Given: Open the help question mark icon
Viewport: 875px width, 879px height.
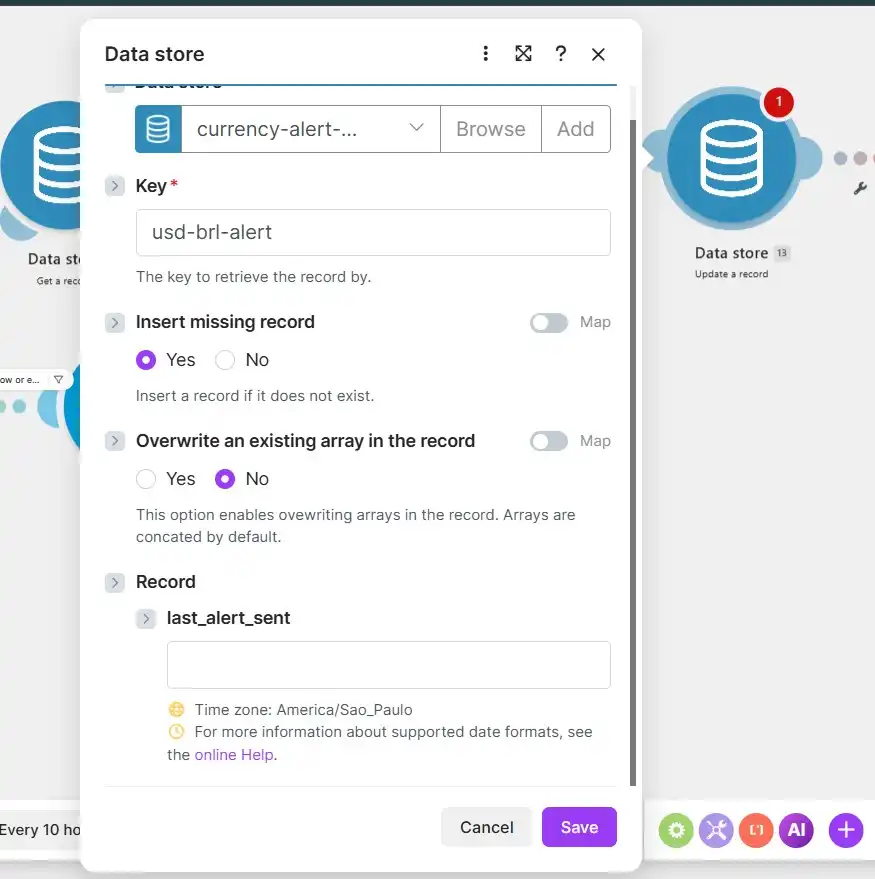Looking at the screenshot, I should click(561, 54).
